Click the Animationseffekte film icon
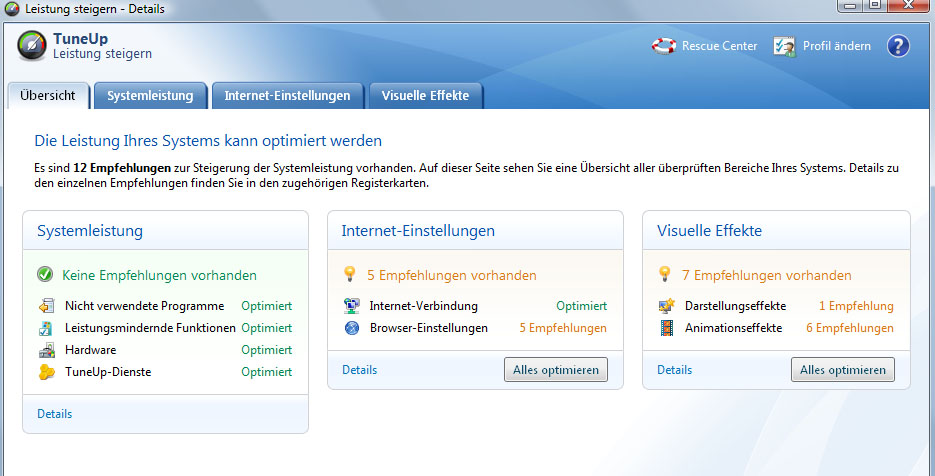Image resolution: width=935 pixels, height=476 pixels. point(667,328)
